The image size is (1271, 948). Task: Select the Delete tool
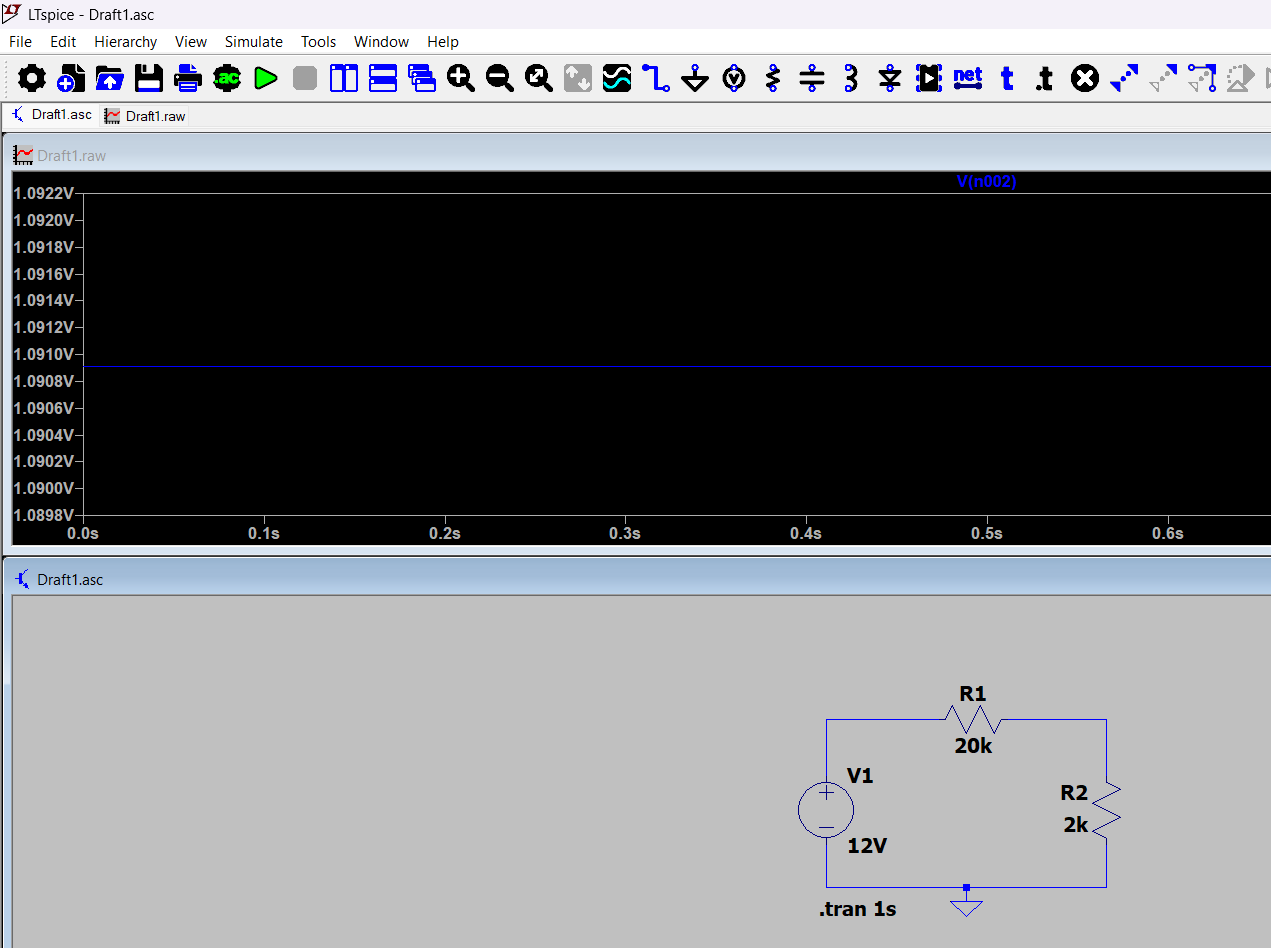pyautogui.click(x=1085, y=78)
